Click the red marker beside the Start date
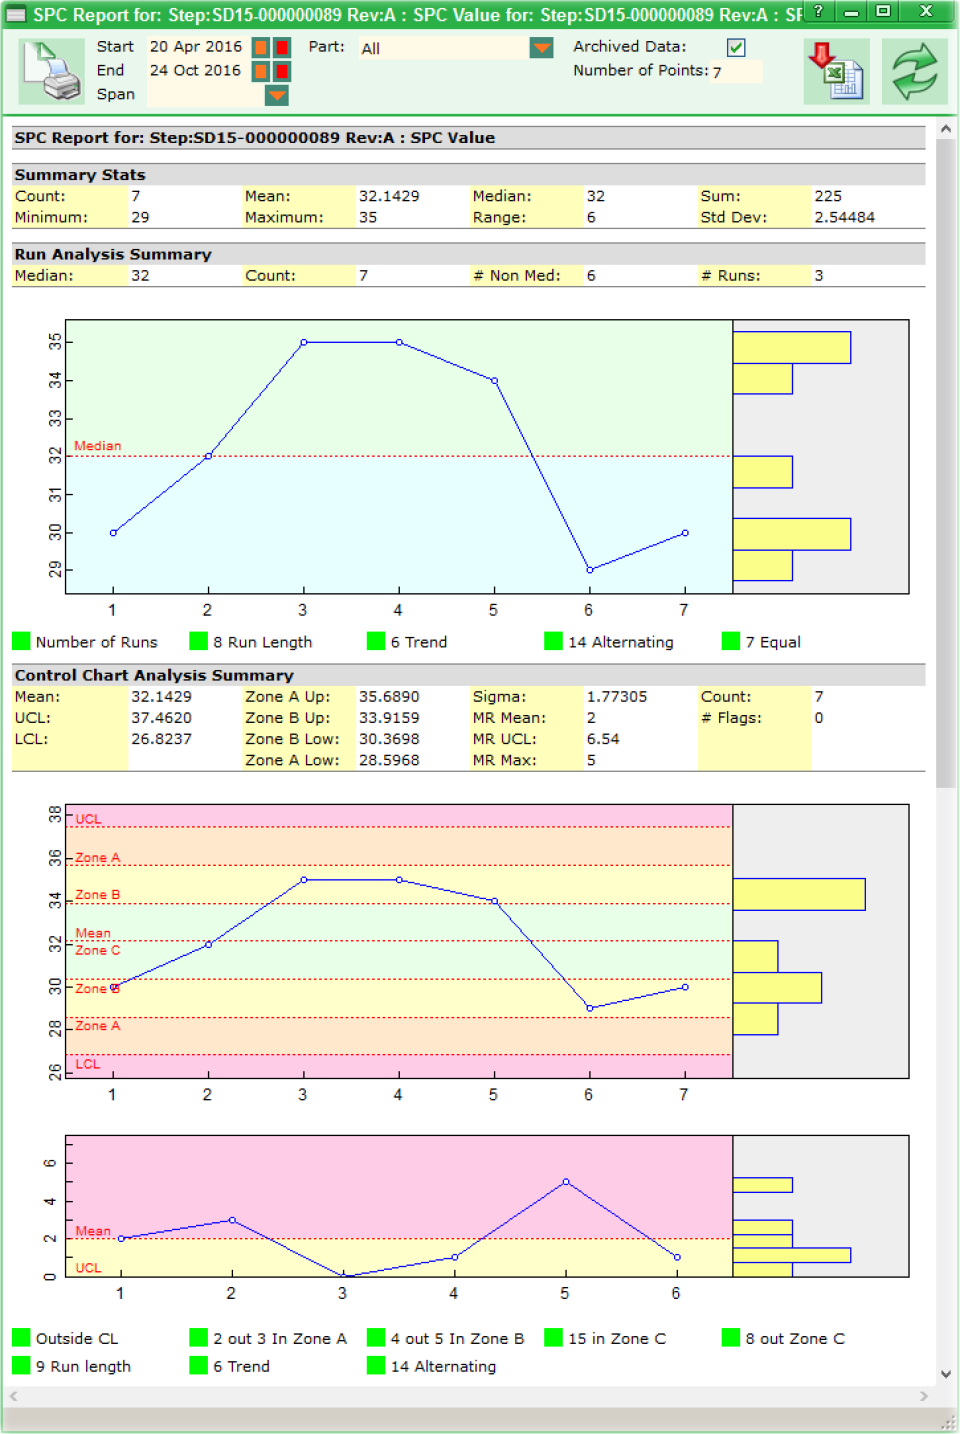Screen dimensions: 960x1434 click(284, 46)
